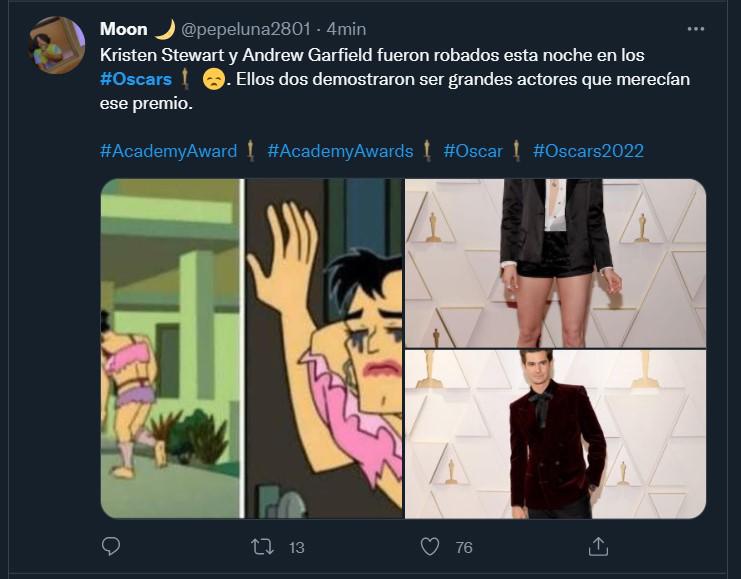Viewport: 741px width, 579px height.
Task: Open the cartoon meme image
Action: pyautogui.click(x=251, y=348)
